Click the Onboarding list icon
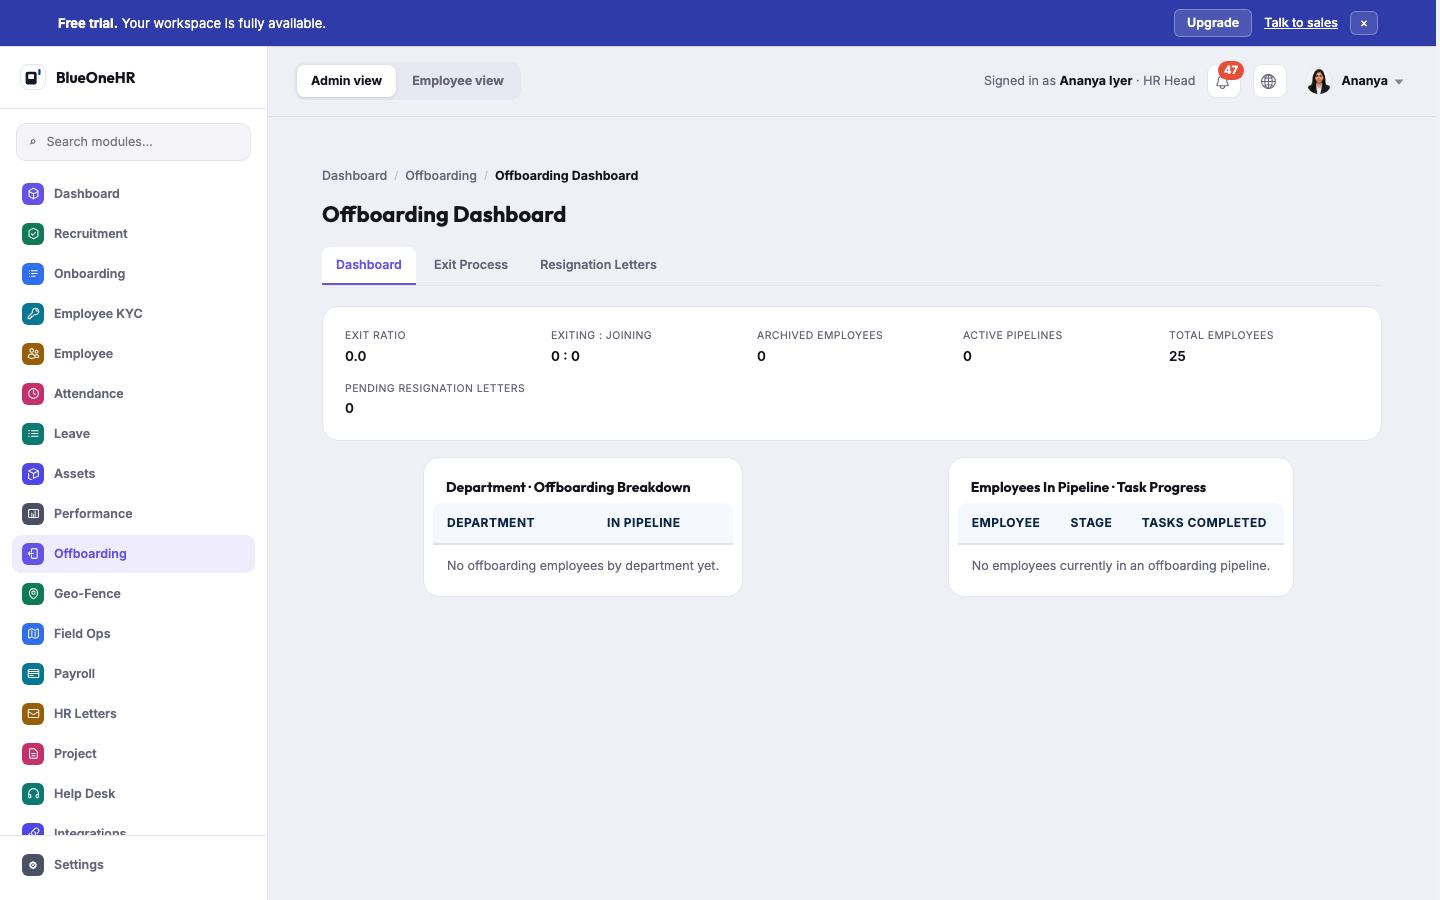 click(x=33, y=274)
